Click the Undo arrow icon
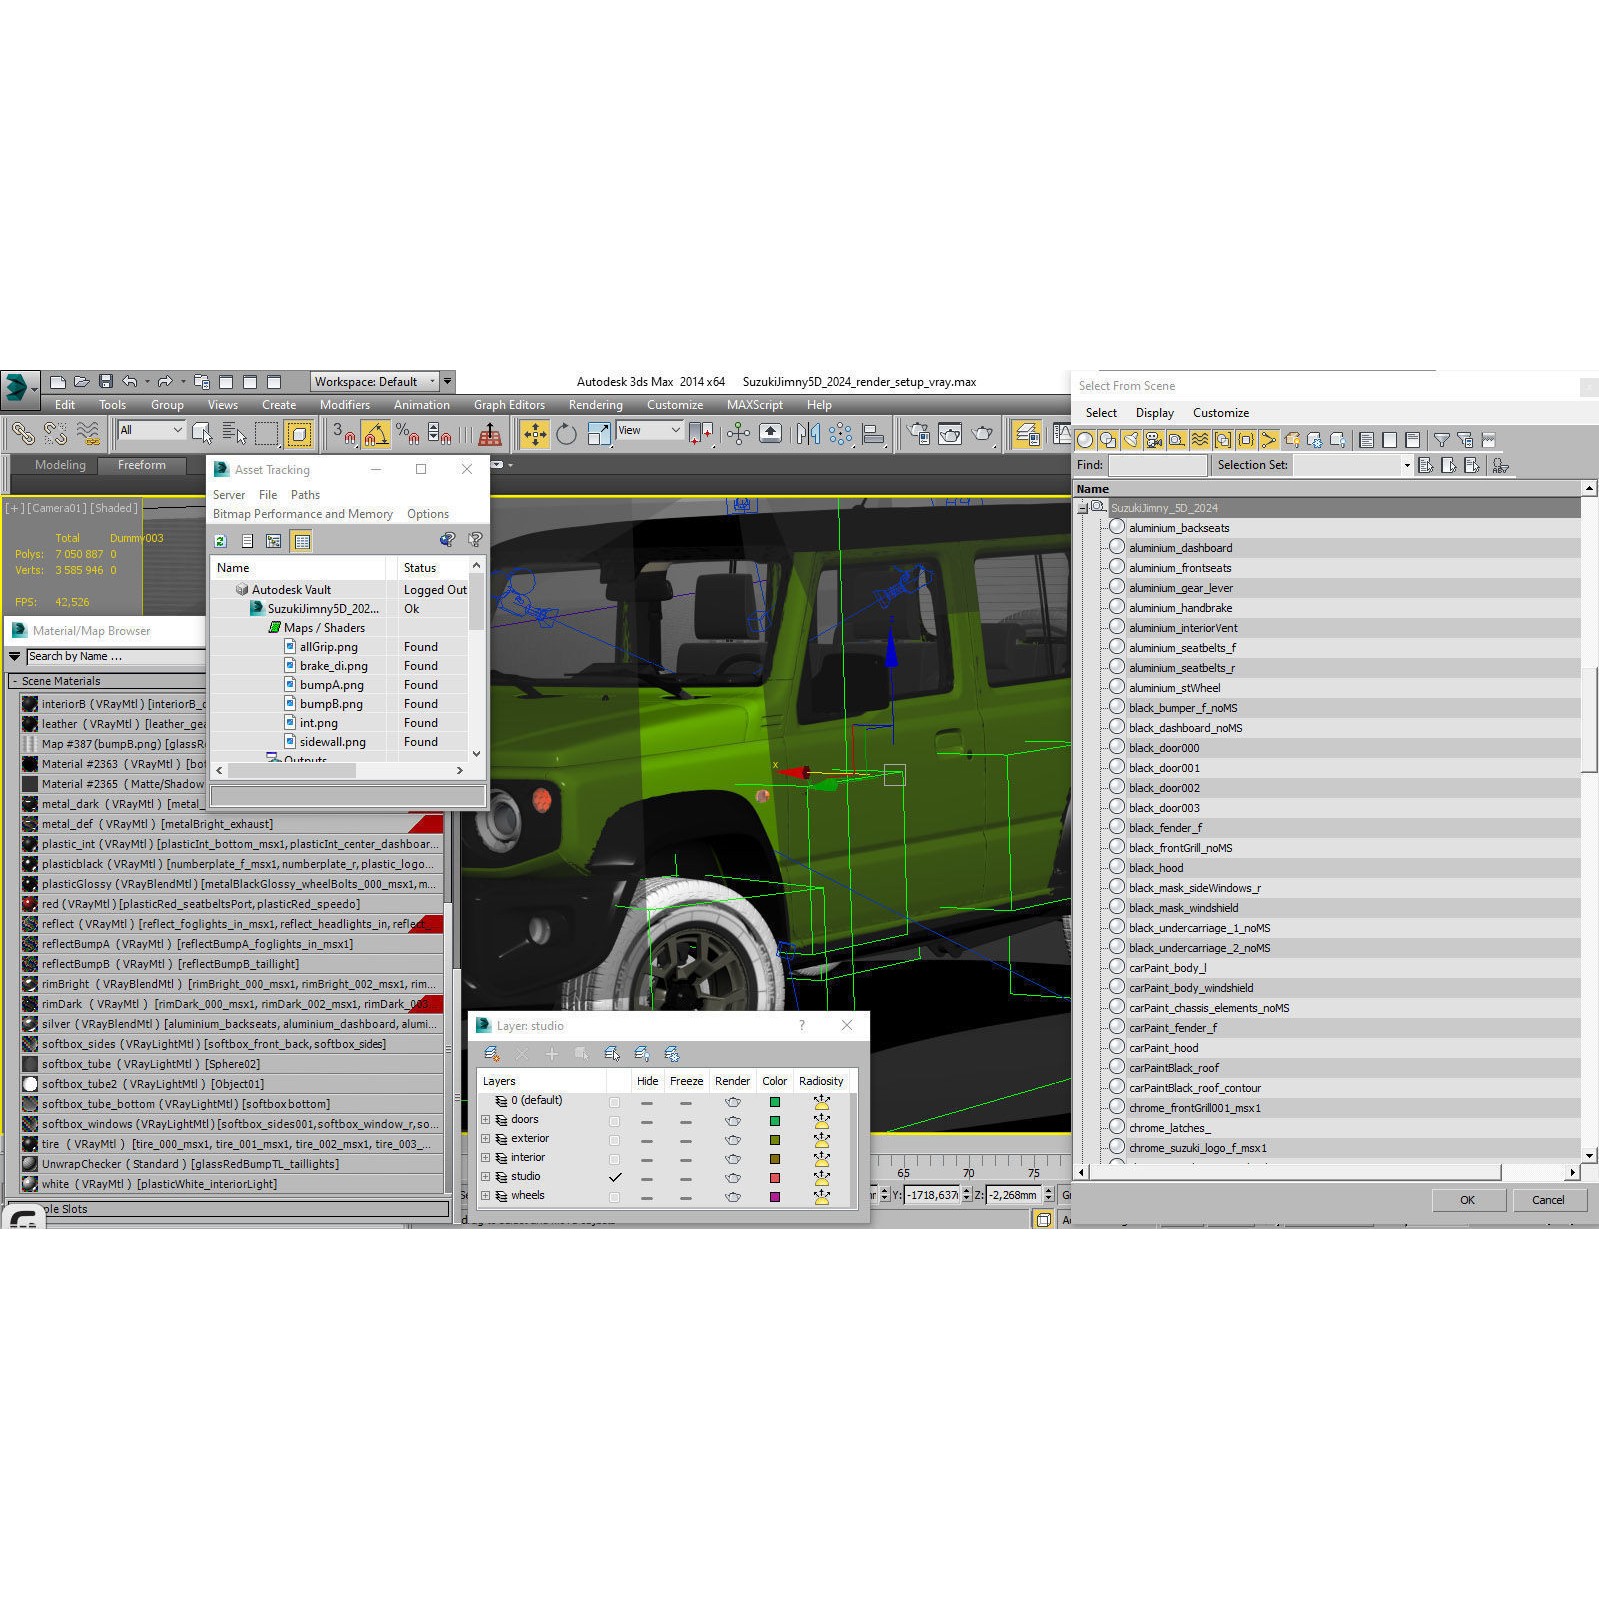Screen dimensions: 1599x1599 [x=130, y=382]
